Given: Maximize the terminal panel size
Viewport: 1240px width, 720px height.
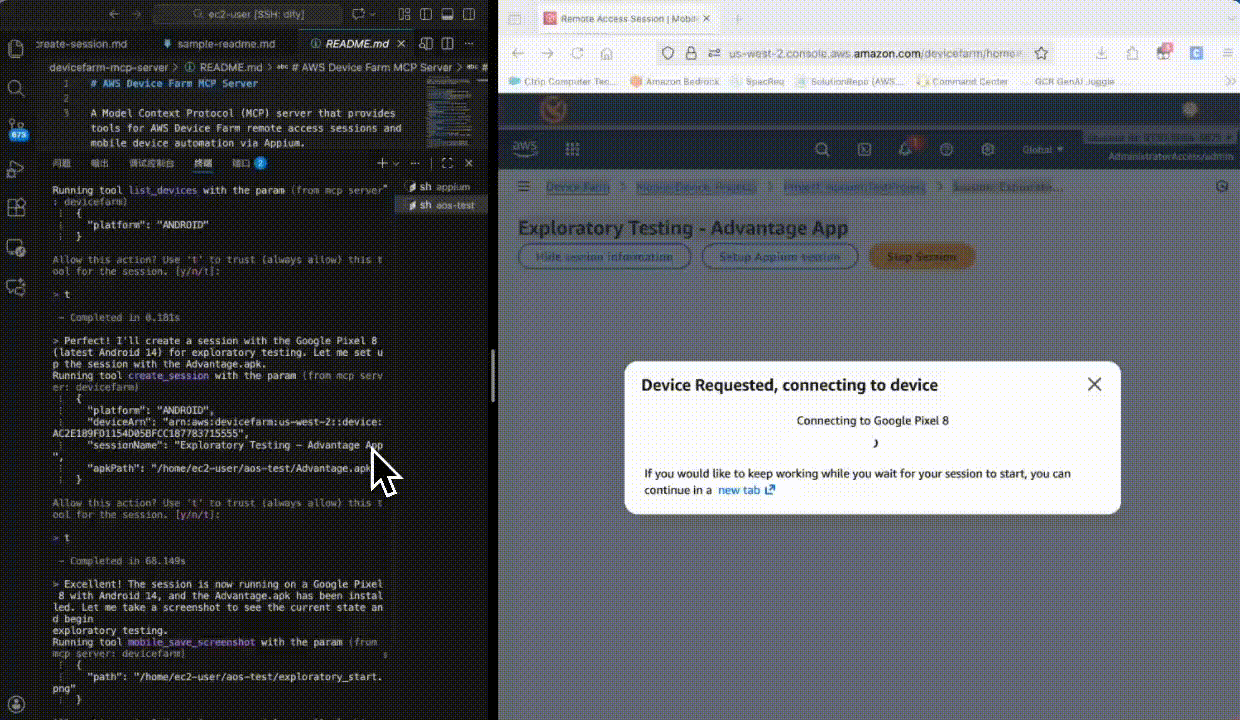Looking at the screenshot, I should point(447,163).
